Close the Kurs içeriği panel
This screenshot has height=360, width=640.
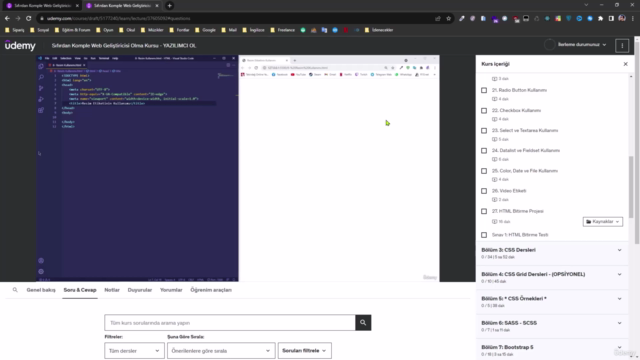(625, 64)
